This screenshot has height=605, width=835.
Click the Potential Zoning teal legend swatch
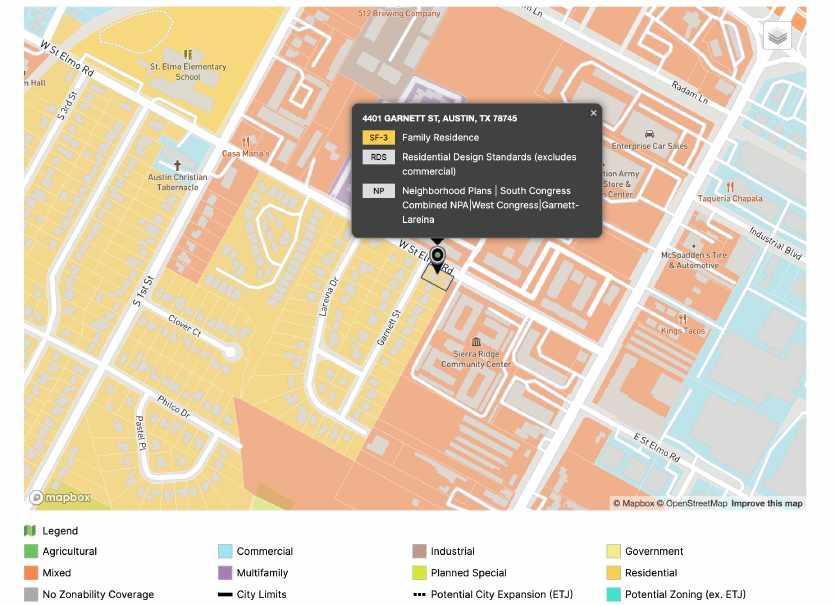[613, 594]
